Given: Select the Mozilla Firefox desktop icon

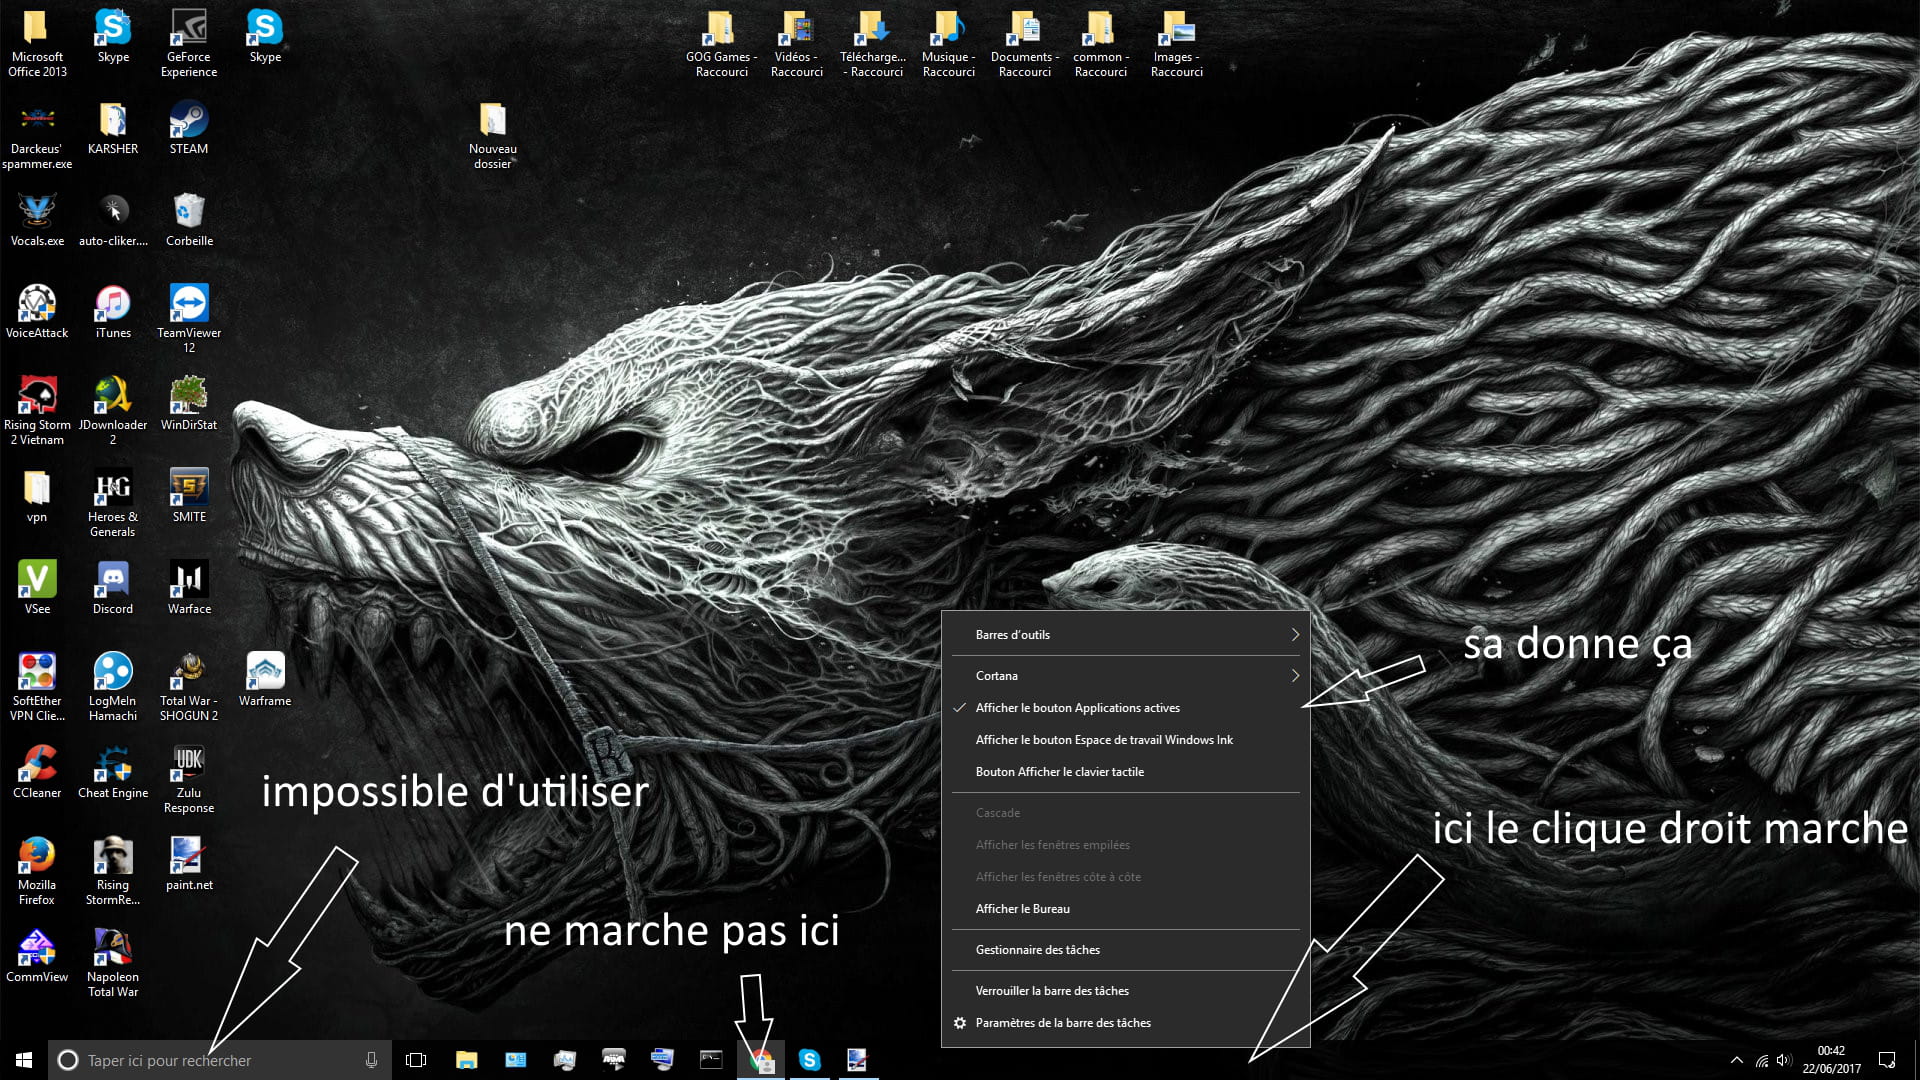Looking at the screenshot, I should pos(37,871).
